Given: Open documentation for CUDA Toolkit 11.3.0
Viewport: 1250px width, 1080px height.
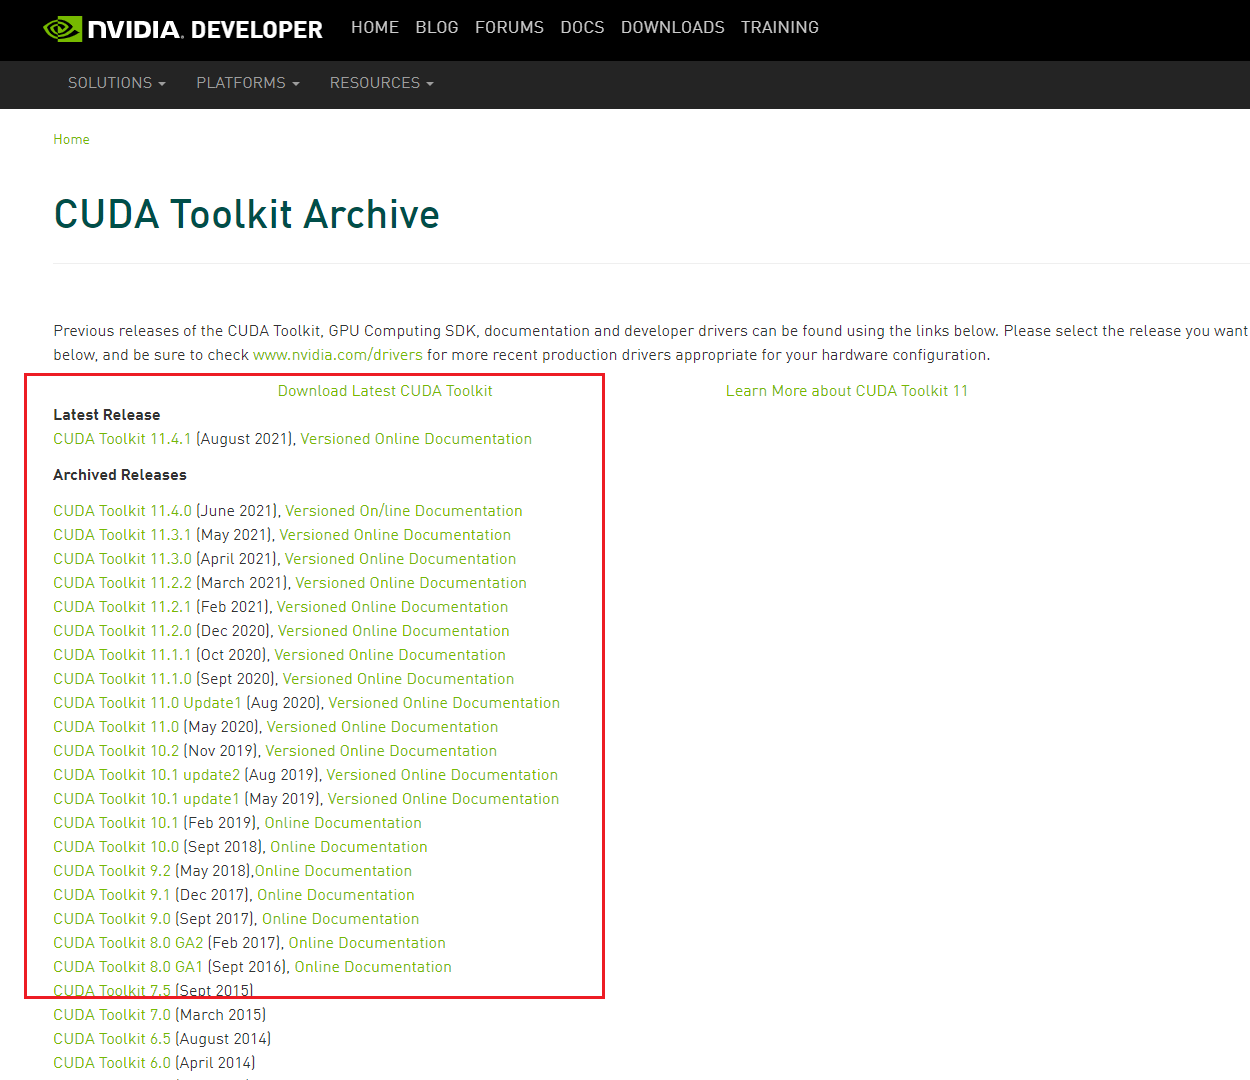Looking at the screenshot, I should coord(400,559).
